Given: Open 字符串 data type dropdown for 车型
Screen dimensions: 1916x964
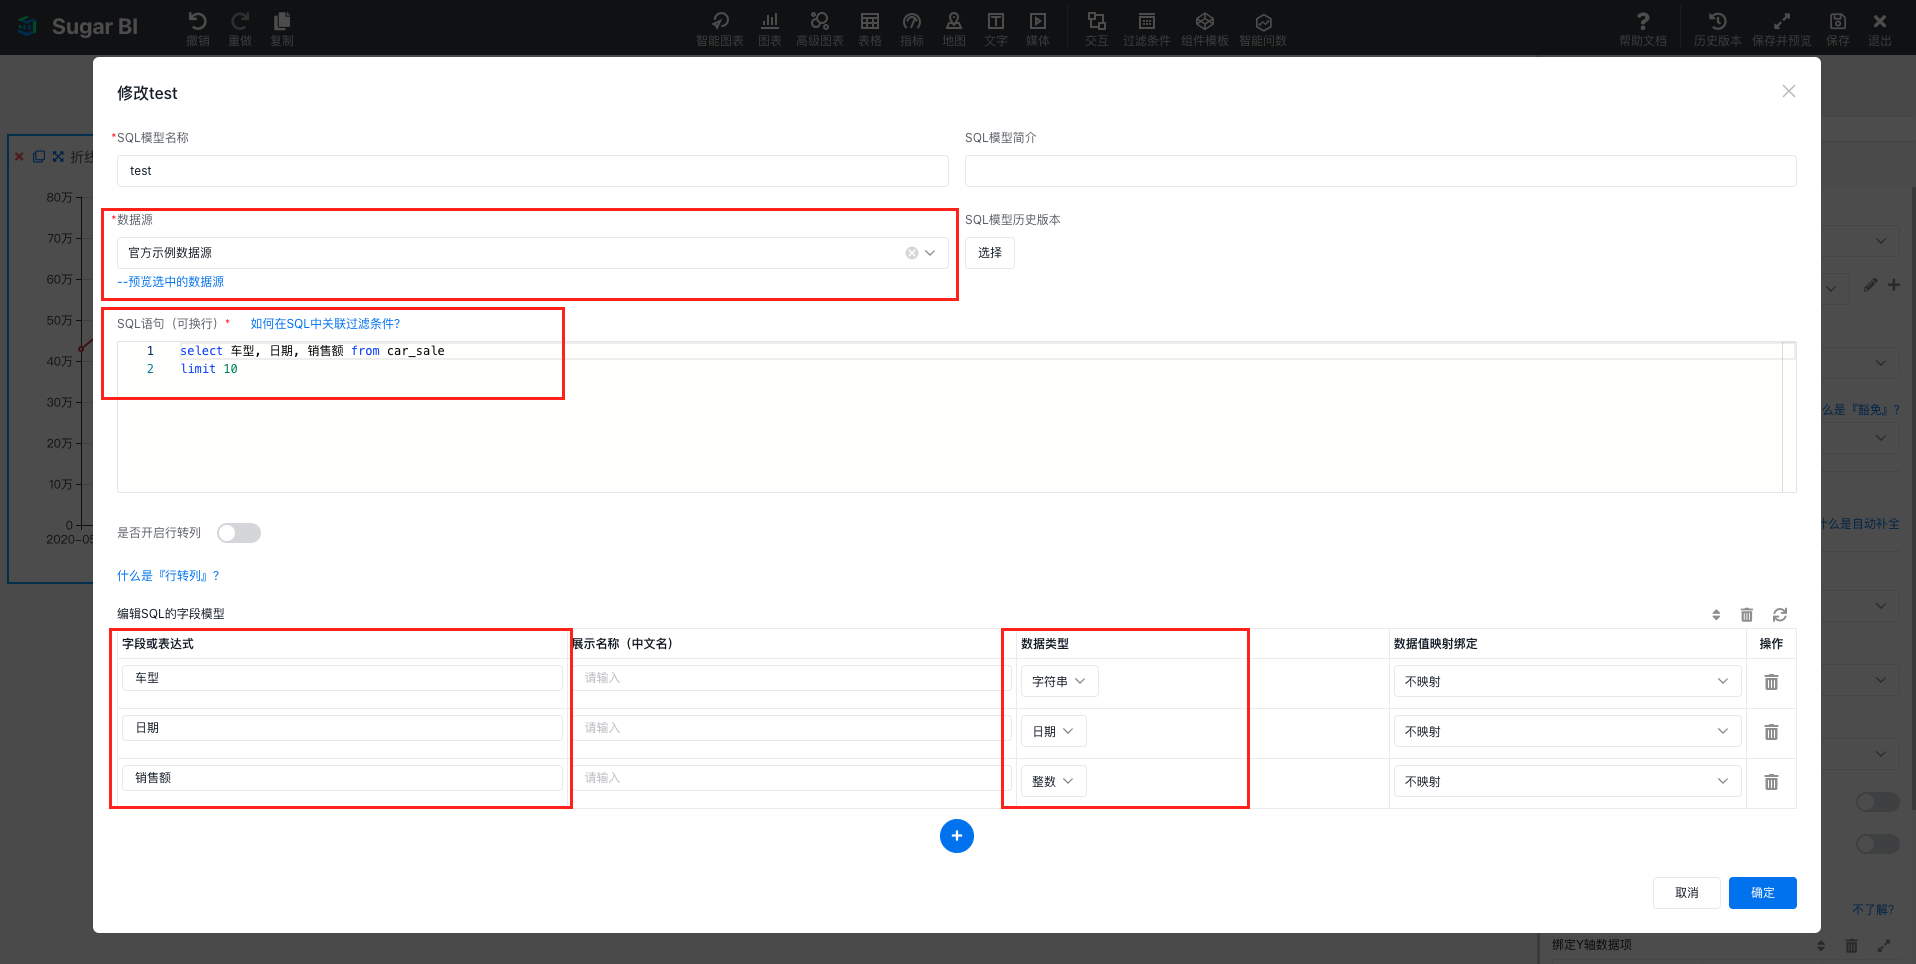Looking at the screenshot, I should [1059, 681].
